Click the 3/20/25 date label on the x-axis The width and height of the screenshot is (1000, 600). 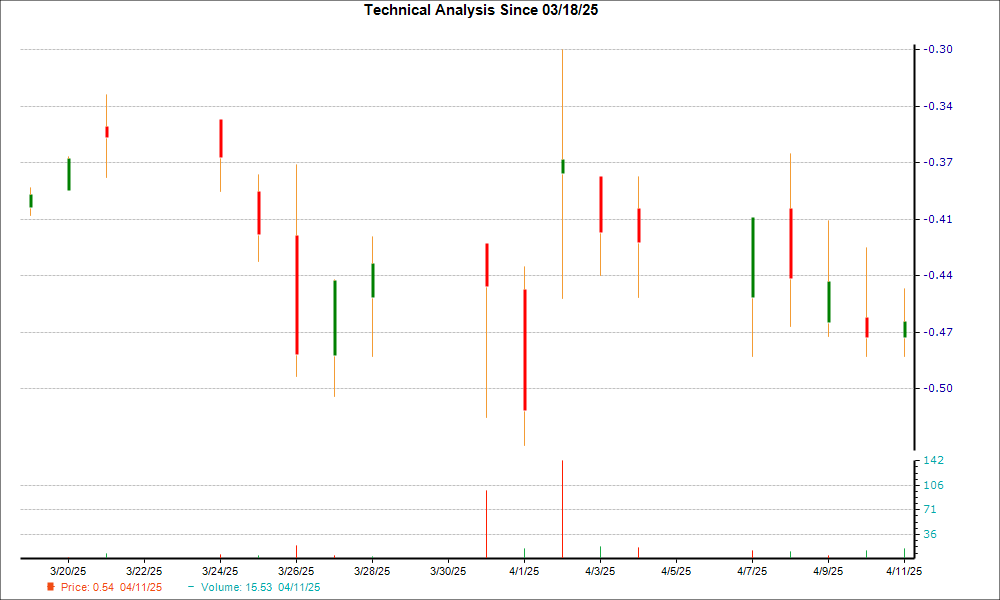[x=68, y=571]
